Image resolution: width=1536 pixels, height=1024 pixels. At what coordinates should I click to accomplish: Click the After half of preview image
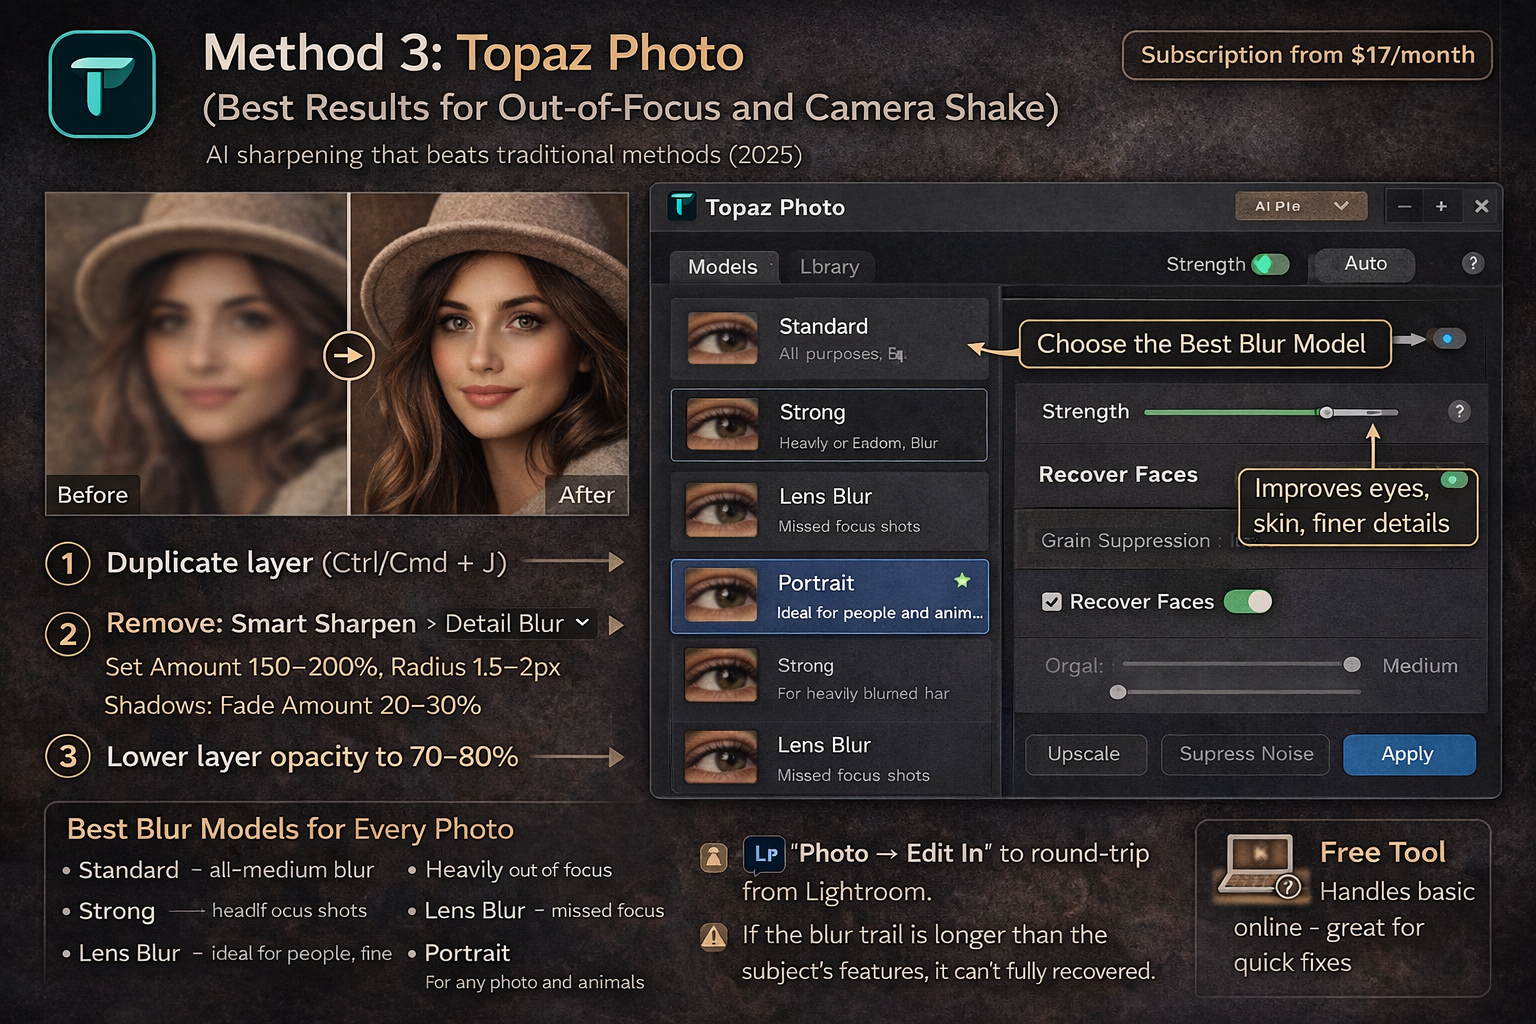click(x=489, y=354)
